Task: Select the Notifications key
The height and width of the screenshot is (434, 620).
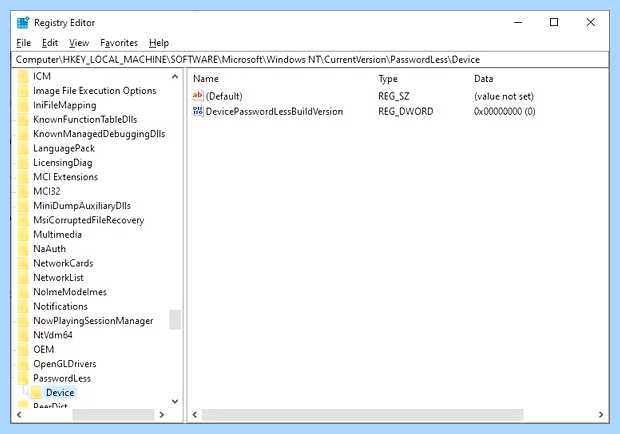Action: pos(60,306)
